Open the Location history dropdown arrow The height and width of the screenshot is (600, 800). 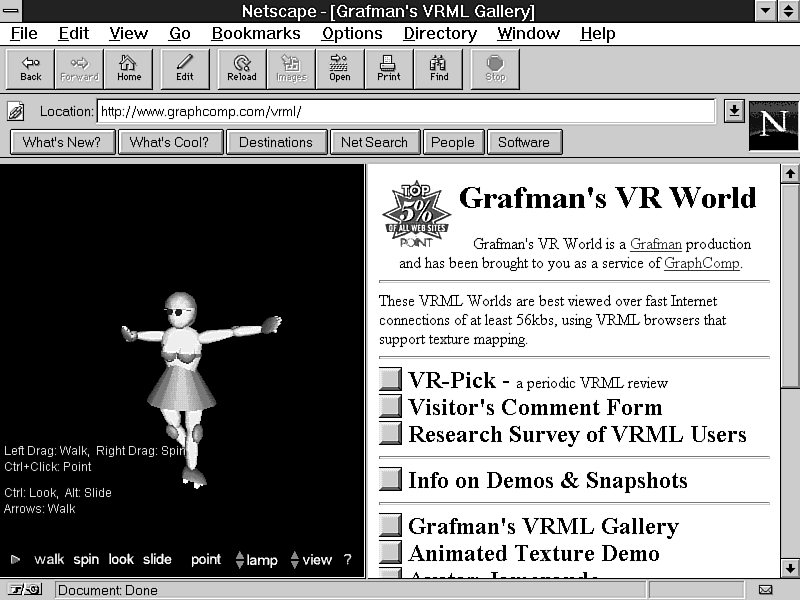734,111
